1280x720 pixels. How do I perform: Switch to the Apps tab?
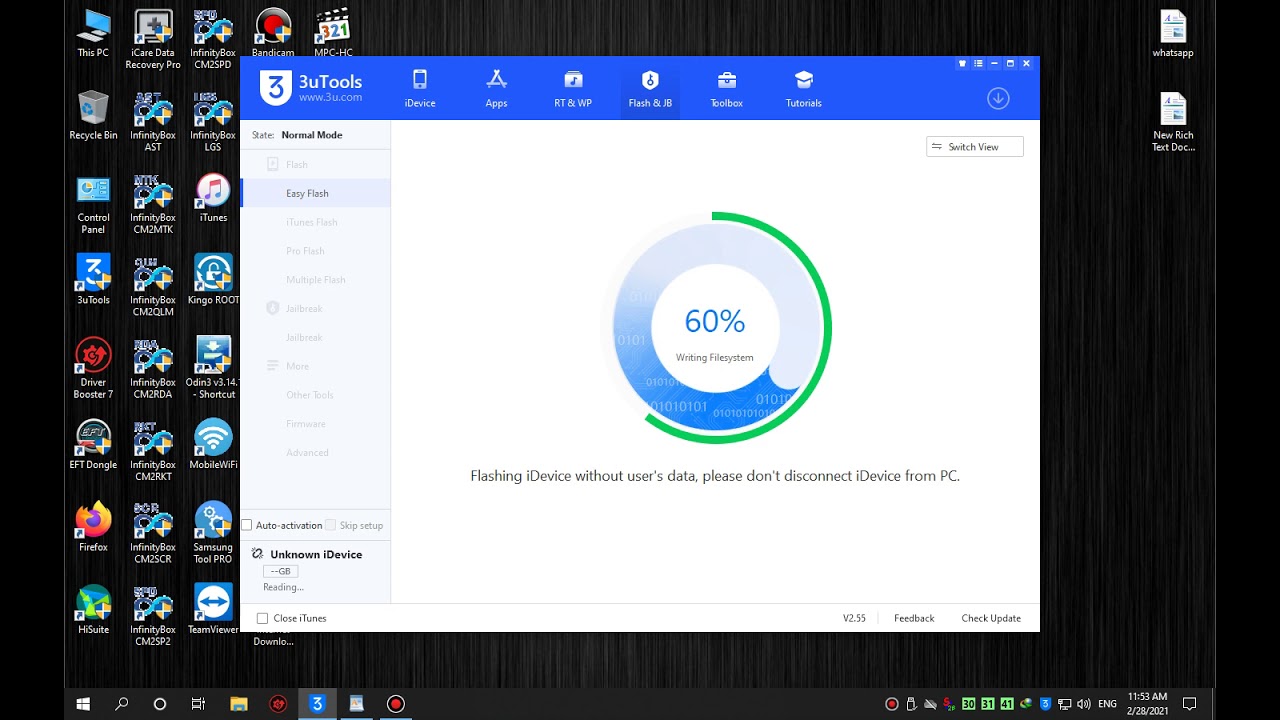(x=496, y=89)
